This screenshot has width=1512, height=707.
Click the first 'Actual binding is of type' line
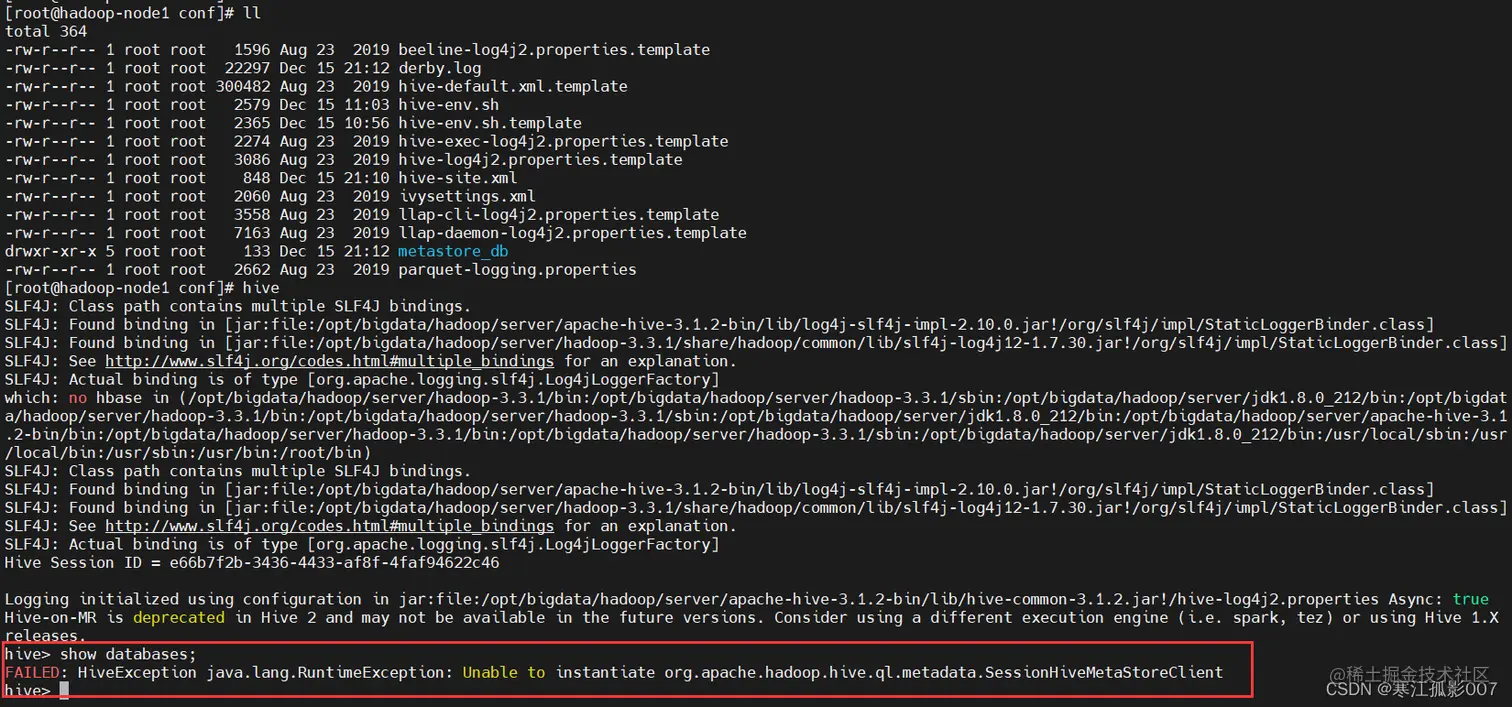[362, 379]
